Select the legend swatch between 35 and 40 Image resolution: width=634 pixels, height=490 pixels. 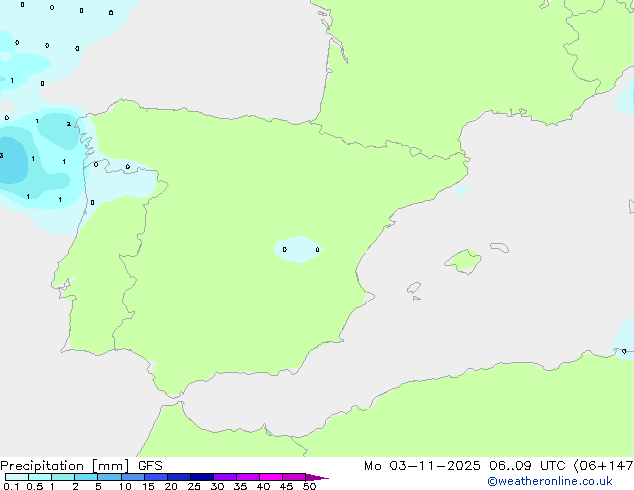click(248, 477)
